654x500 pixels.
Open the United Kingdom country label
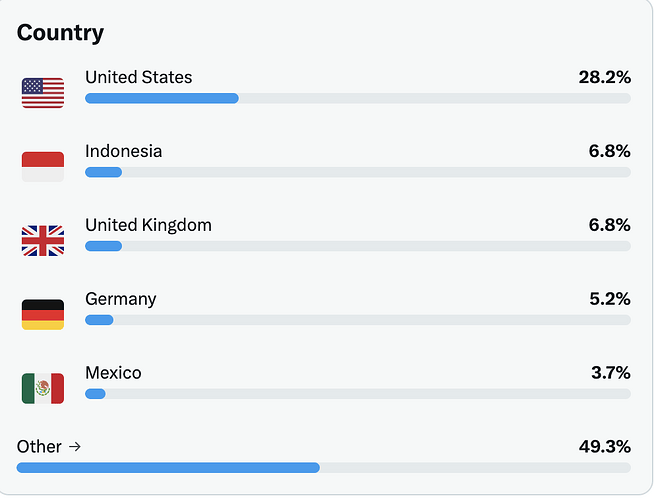tap(148, 225)
